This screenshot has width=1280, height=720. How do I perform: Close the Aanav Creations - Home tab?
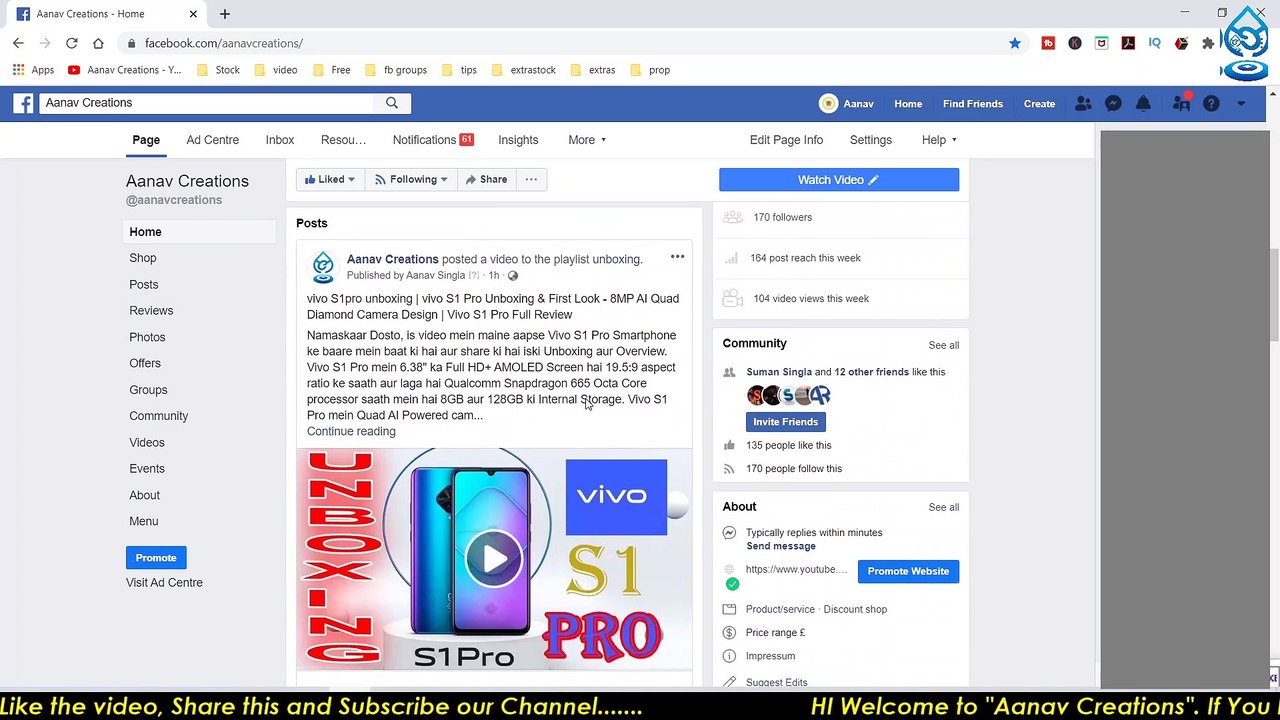click(193, 14)
